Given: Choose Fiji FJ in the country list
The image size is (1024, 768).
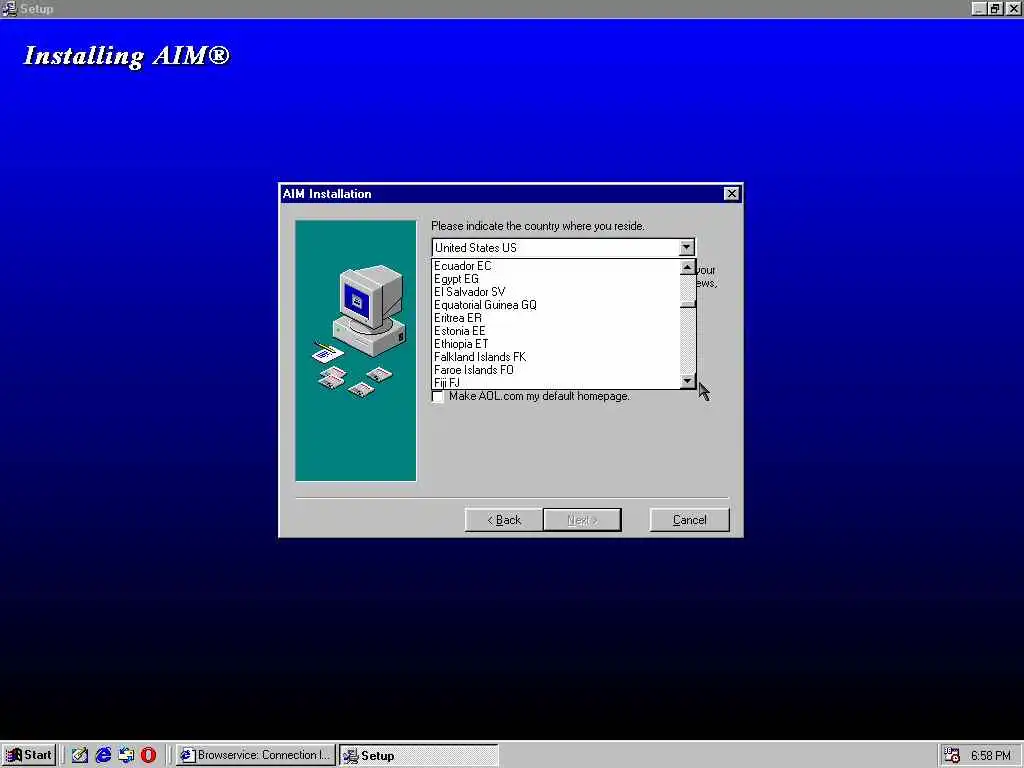Looking at the screenshot, I should click(556, 383).
